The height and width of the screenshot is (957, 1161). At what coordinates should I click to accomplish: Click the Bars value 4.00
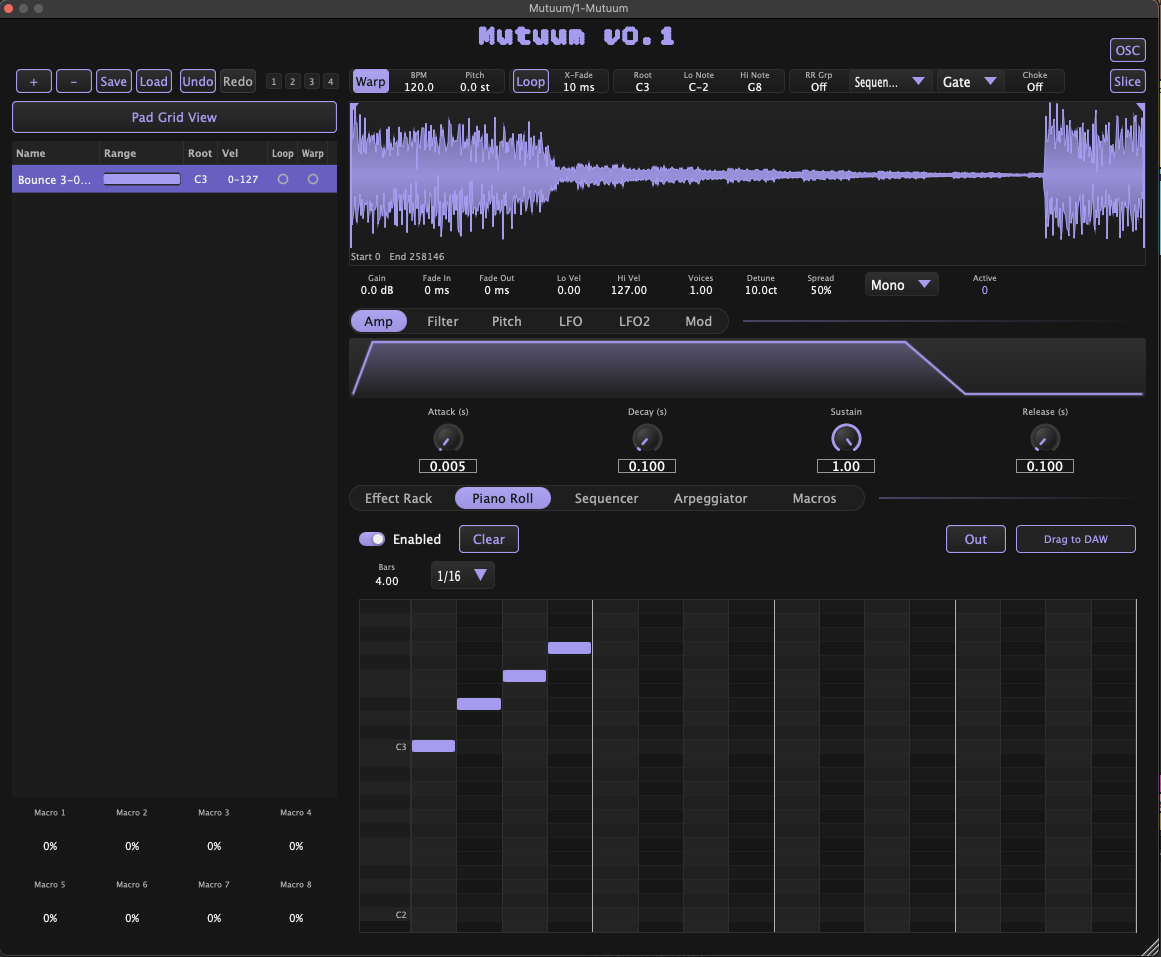387,581
